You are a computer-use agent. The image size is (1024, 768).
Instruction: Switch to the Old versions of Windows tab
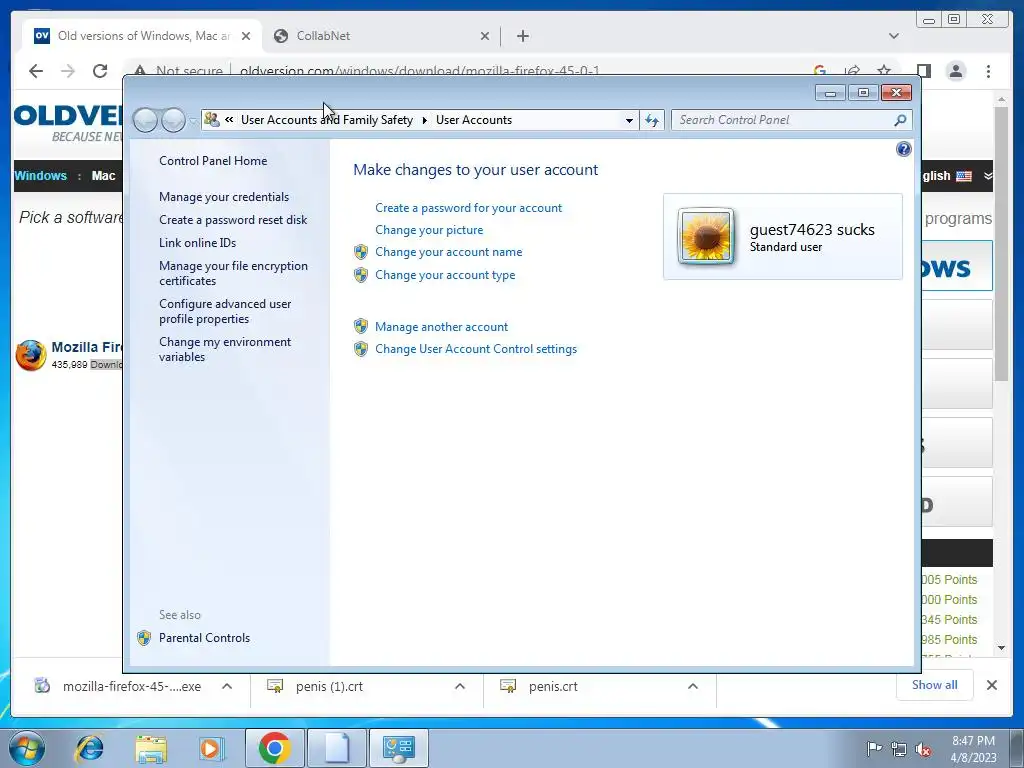tap(142, 36)
